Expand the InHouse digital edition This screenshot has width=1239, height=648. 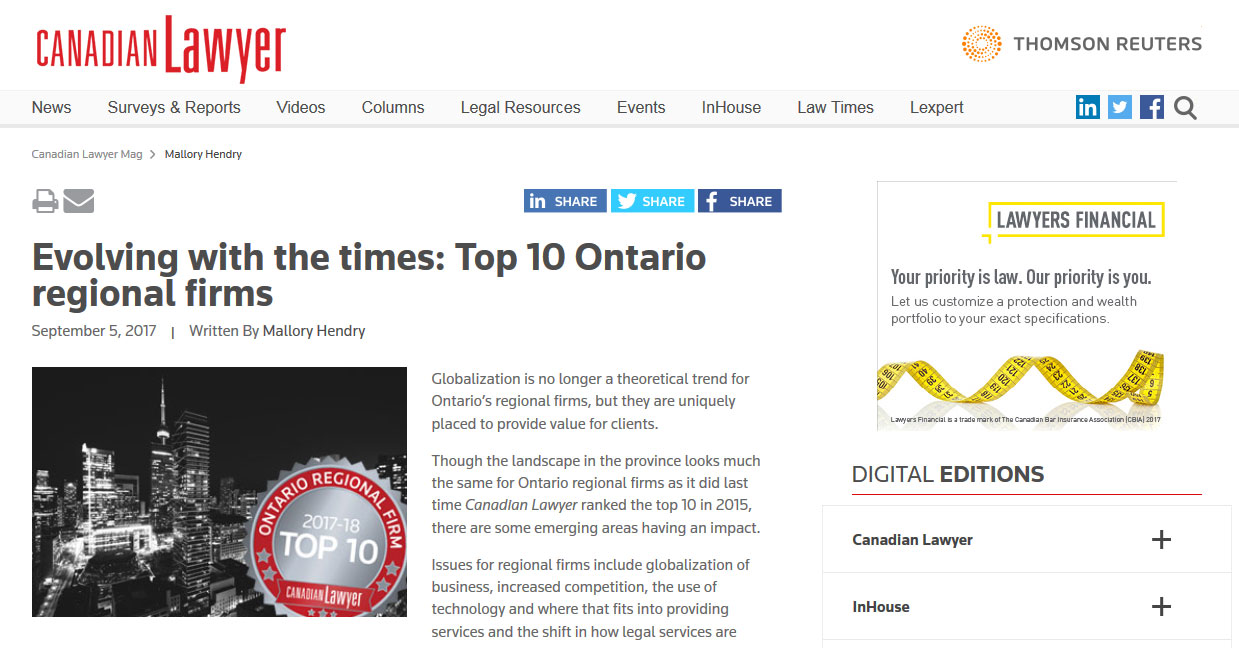[x=1160, y=607]
